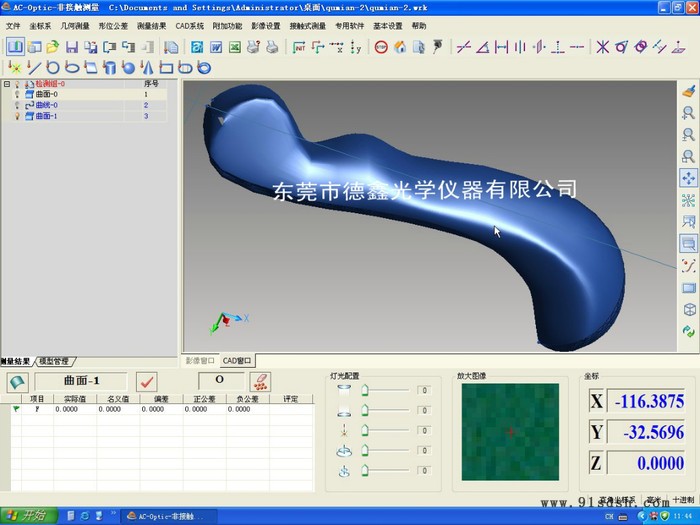Toggle lightbulb visibility for 曲面-0

click(17, 94)
